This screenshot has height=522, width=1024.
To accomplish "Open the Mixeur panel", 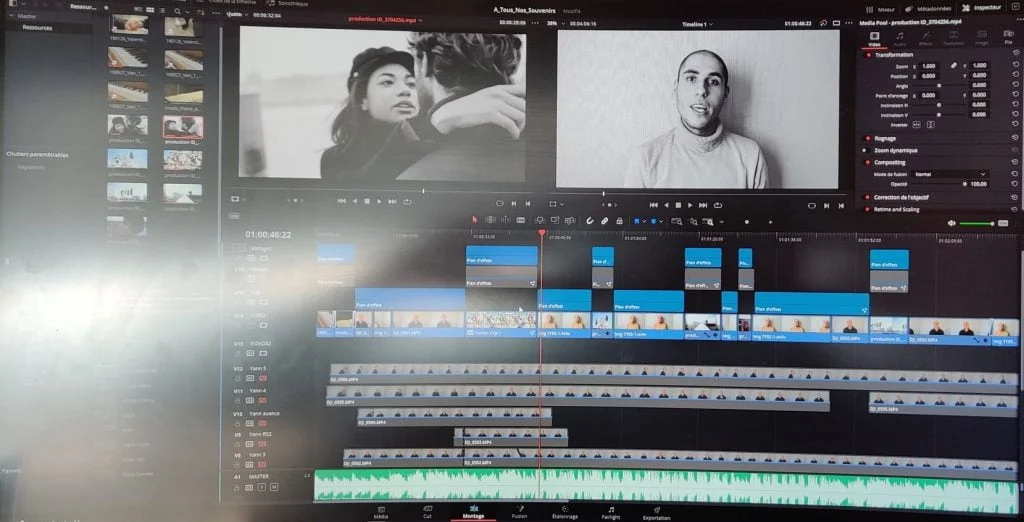I will click(x=881, y=9).
